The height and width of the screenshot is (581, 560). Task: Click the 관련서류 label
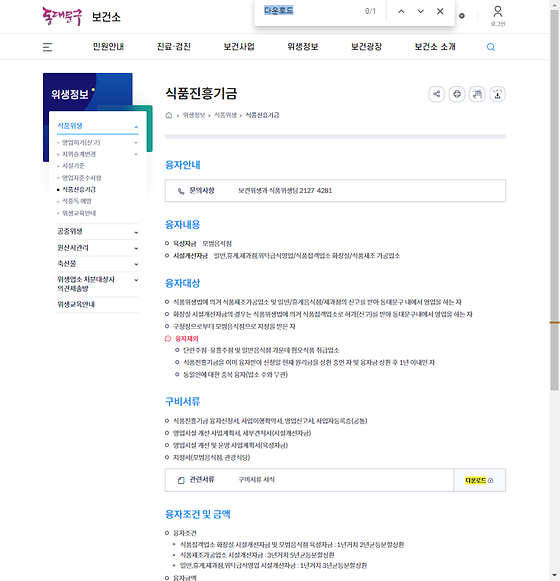pos(202,479)
